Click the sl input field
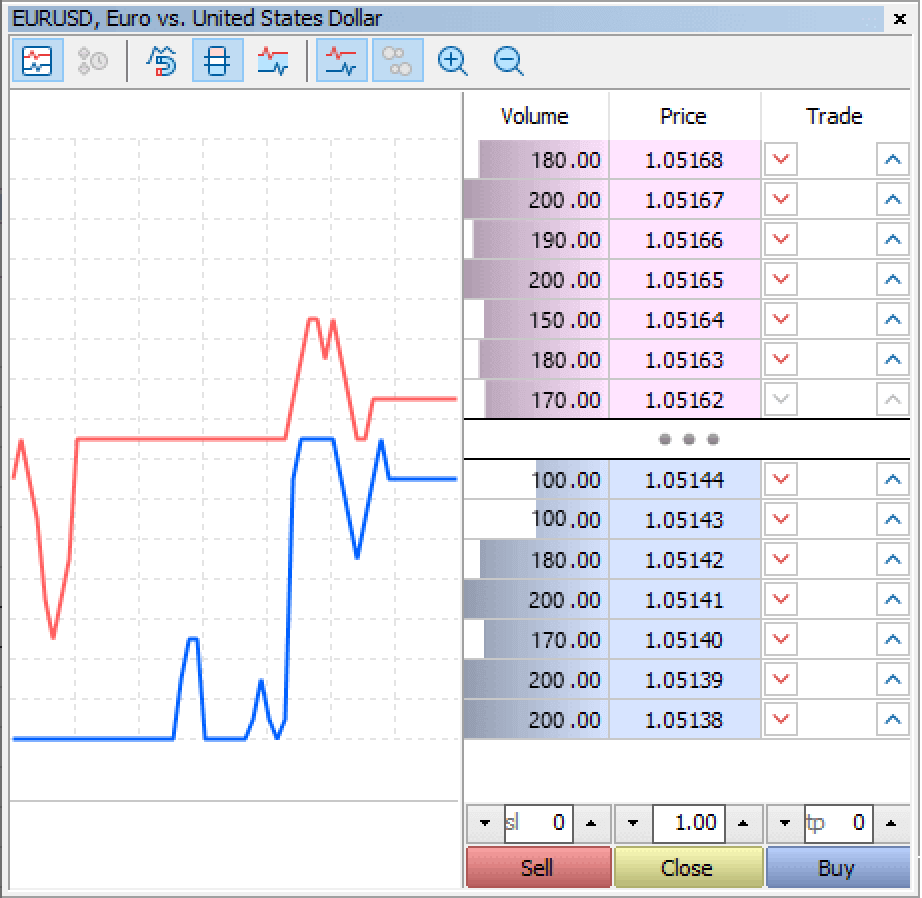This screenshot has width=922, height=898. tap(538, 823)
